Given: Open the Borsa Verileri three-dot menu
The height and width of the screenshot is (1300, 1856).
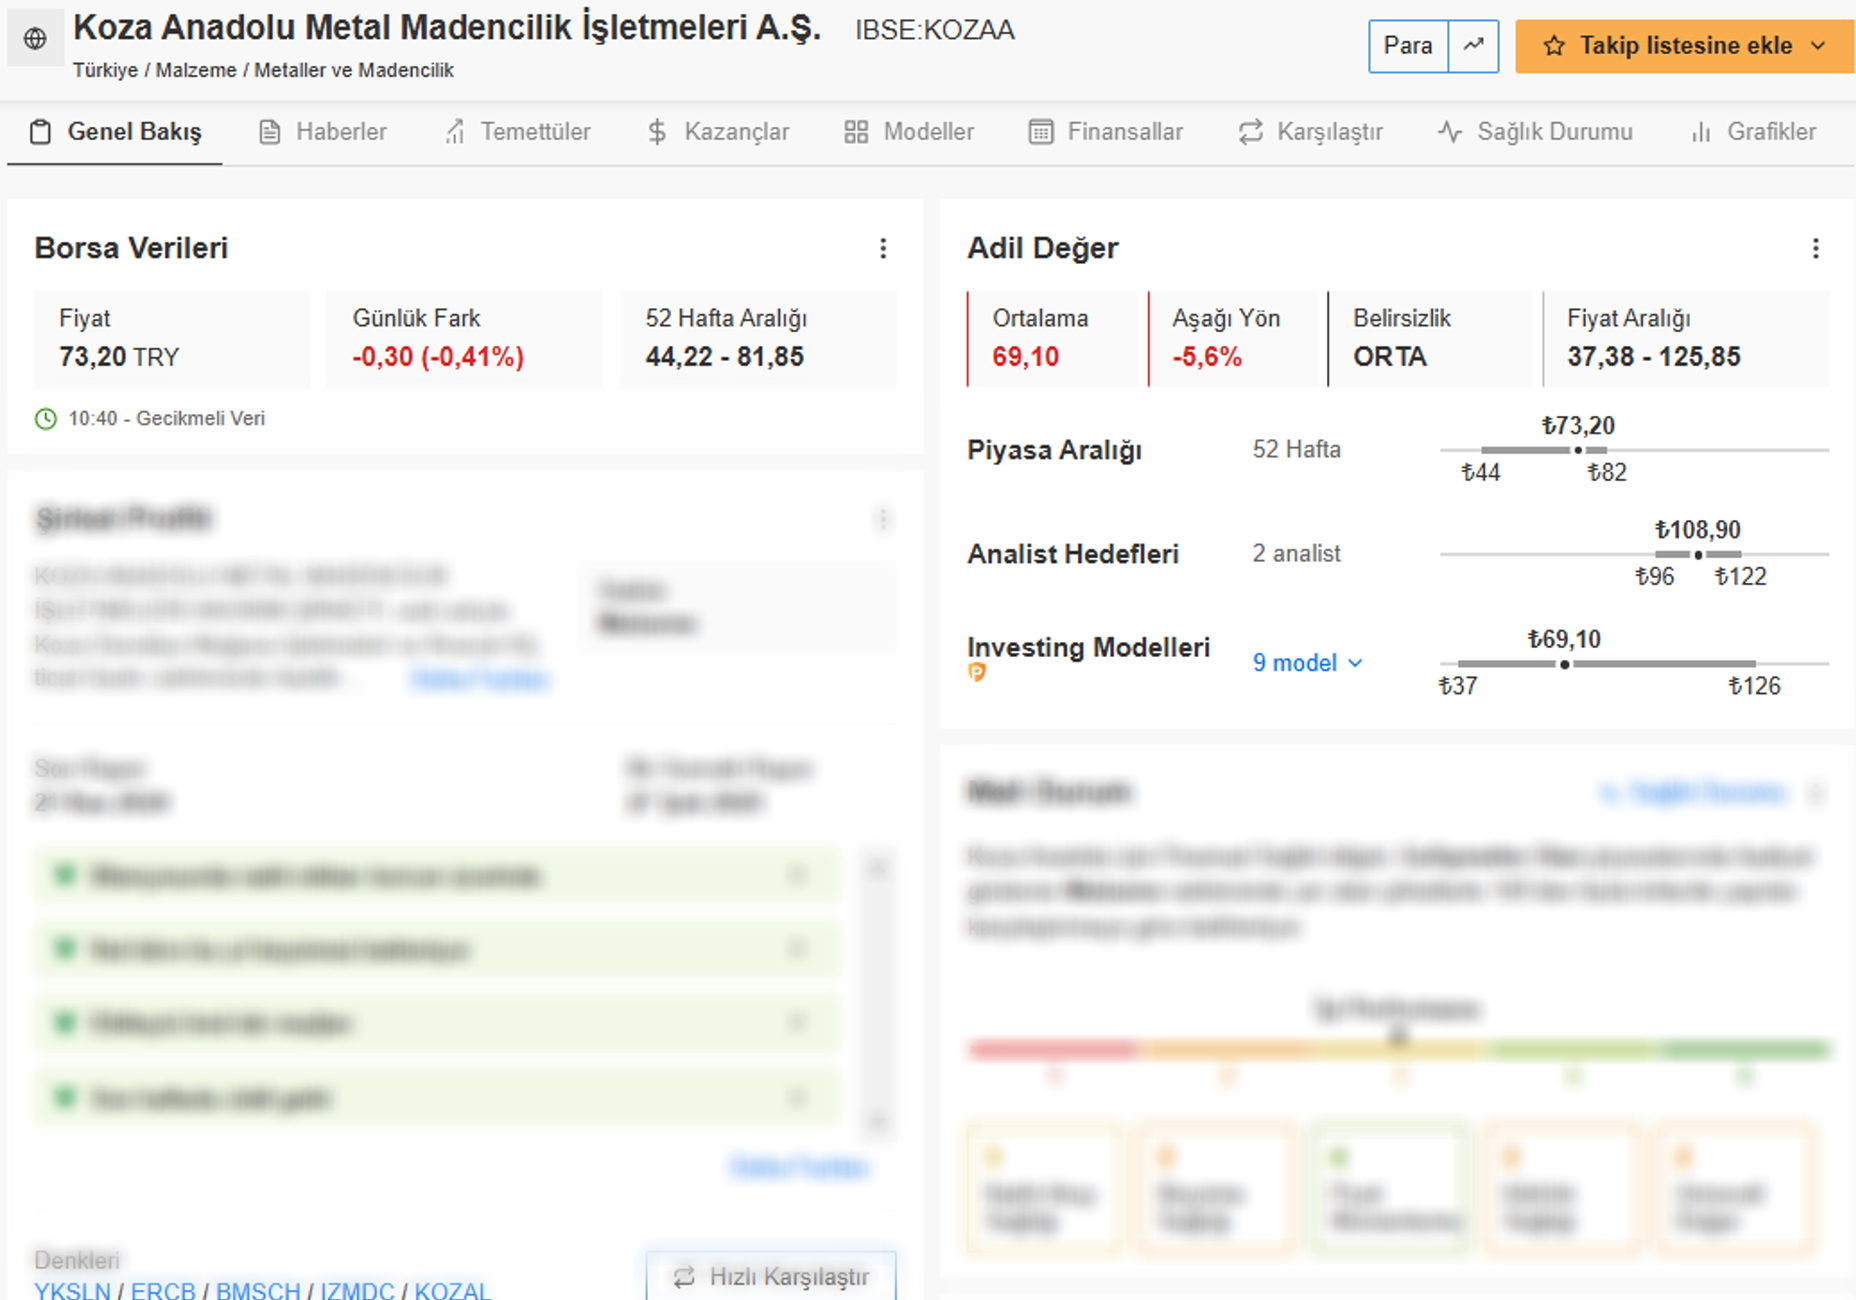Looking at the screenshot, I should coord(883,248).
